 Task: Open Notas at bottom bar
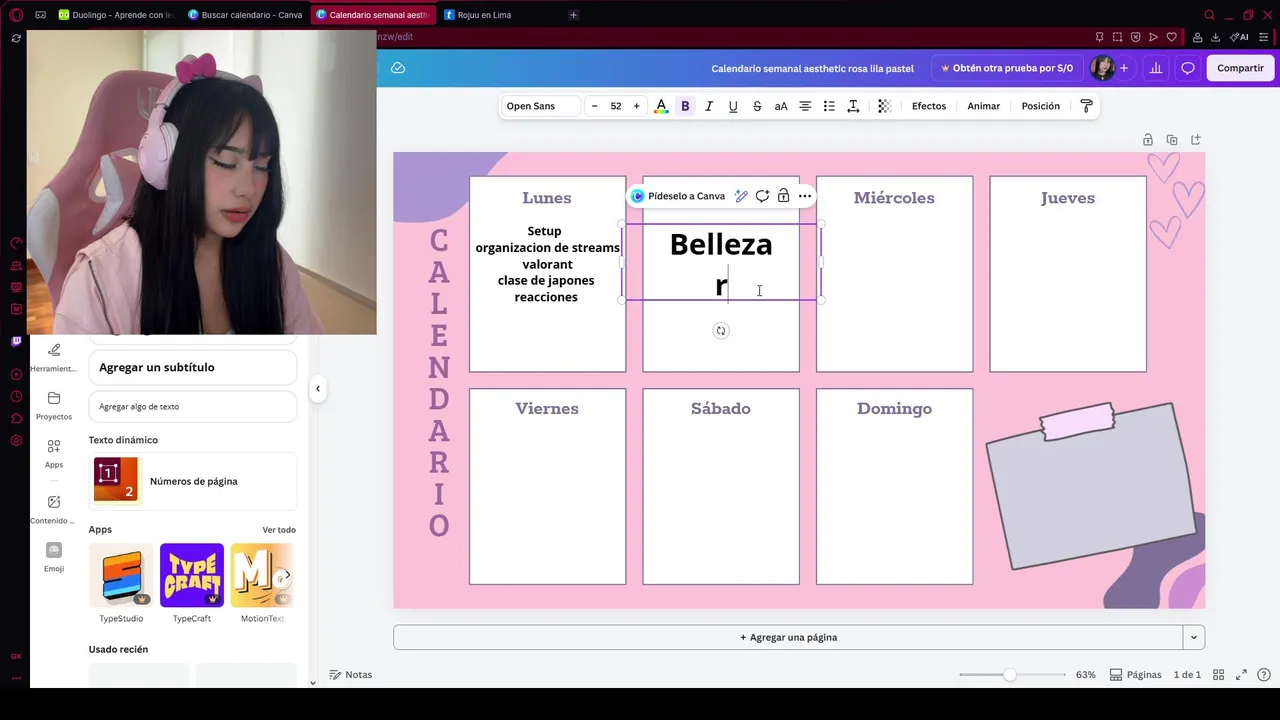[351, 675]
